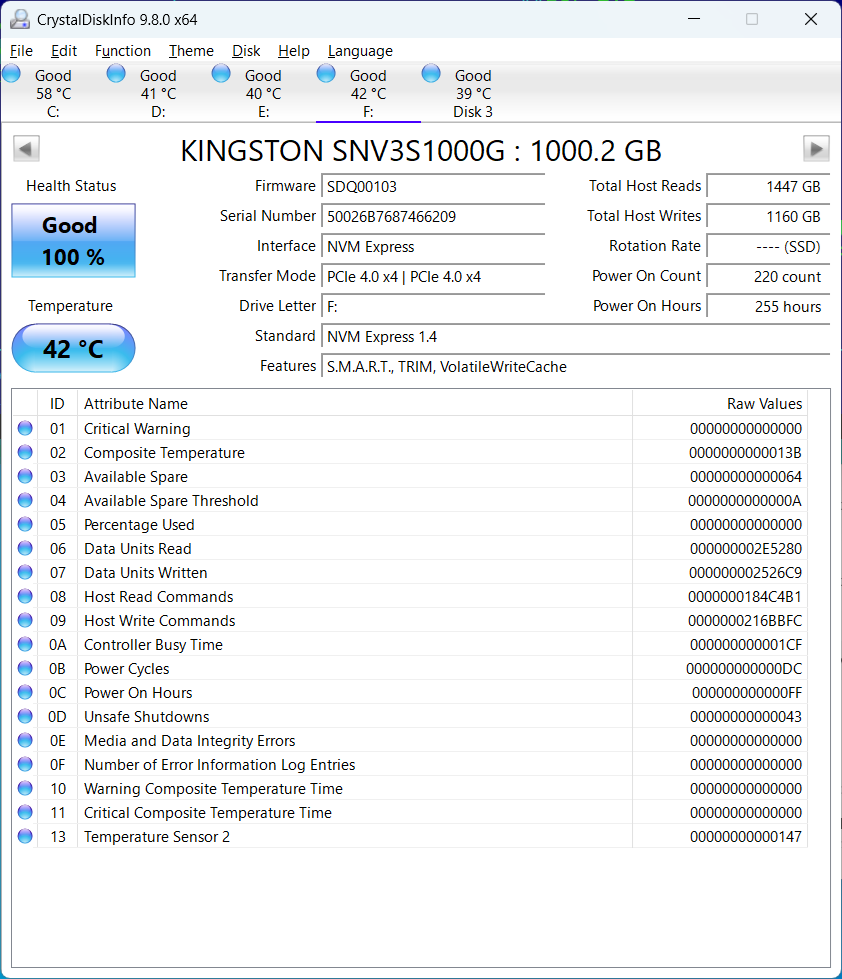Select raw value 000000000000DC

pyautogui.click(x=744, y=669)
